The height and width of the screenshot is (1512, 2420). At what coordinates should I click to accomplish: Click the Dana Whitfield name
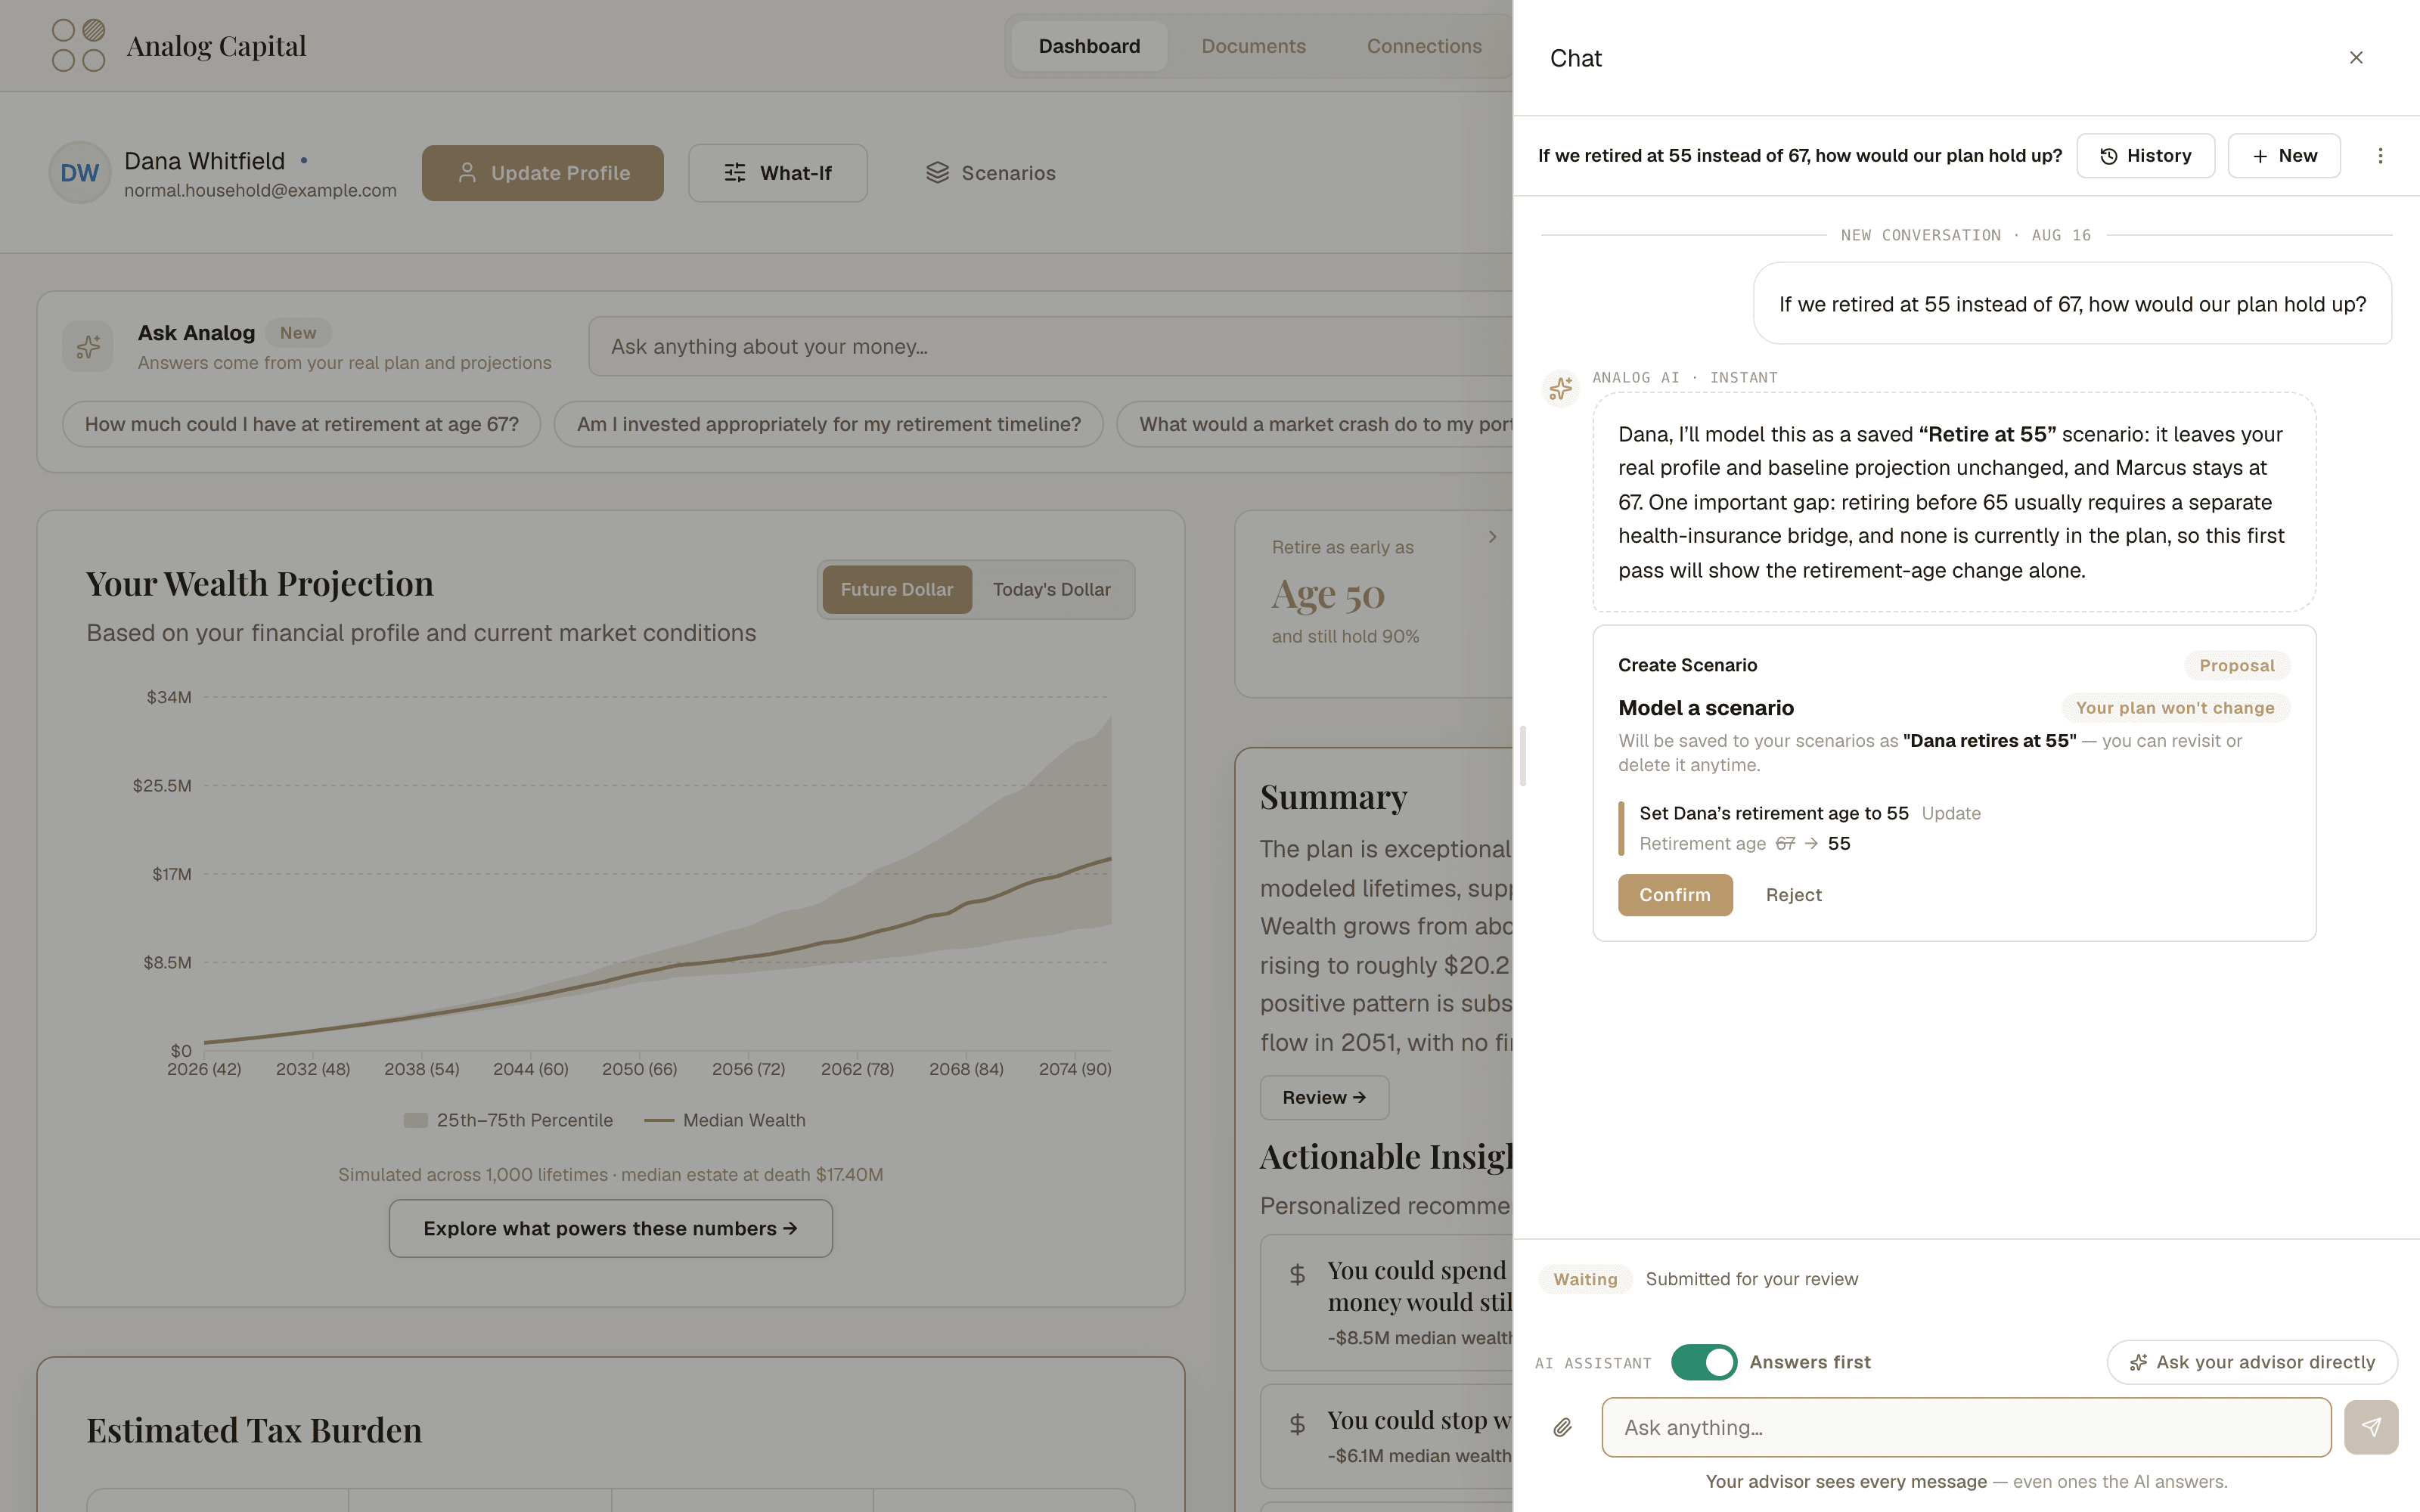204,161
